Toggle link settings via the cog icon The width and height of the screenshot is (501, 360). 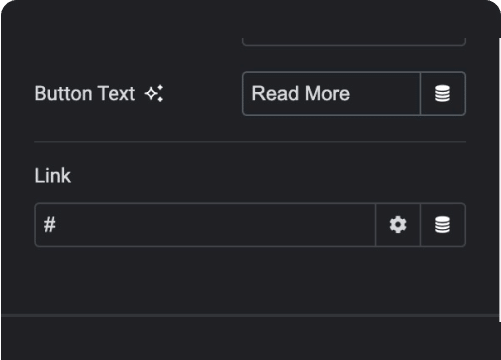pos(398,225)
